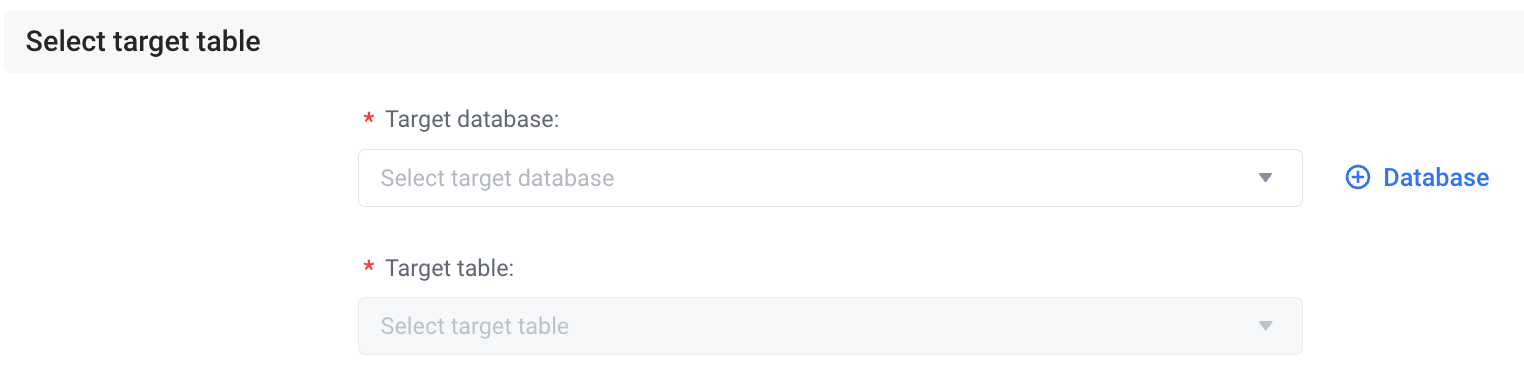Click the 'Select target database' placeholder text
Image resolution: width=1524 pixels, height=382 pixels.
[497, 178]
